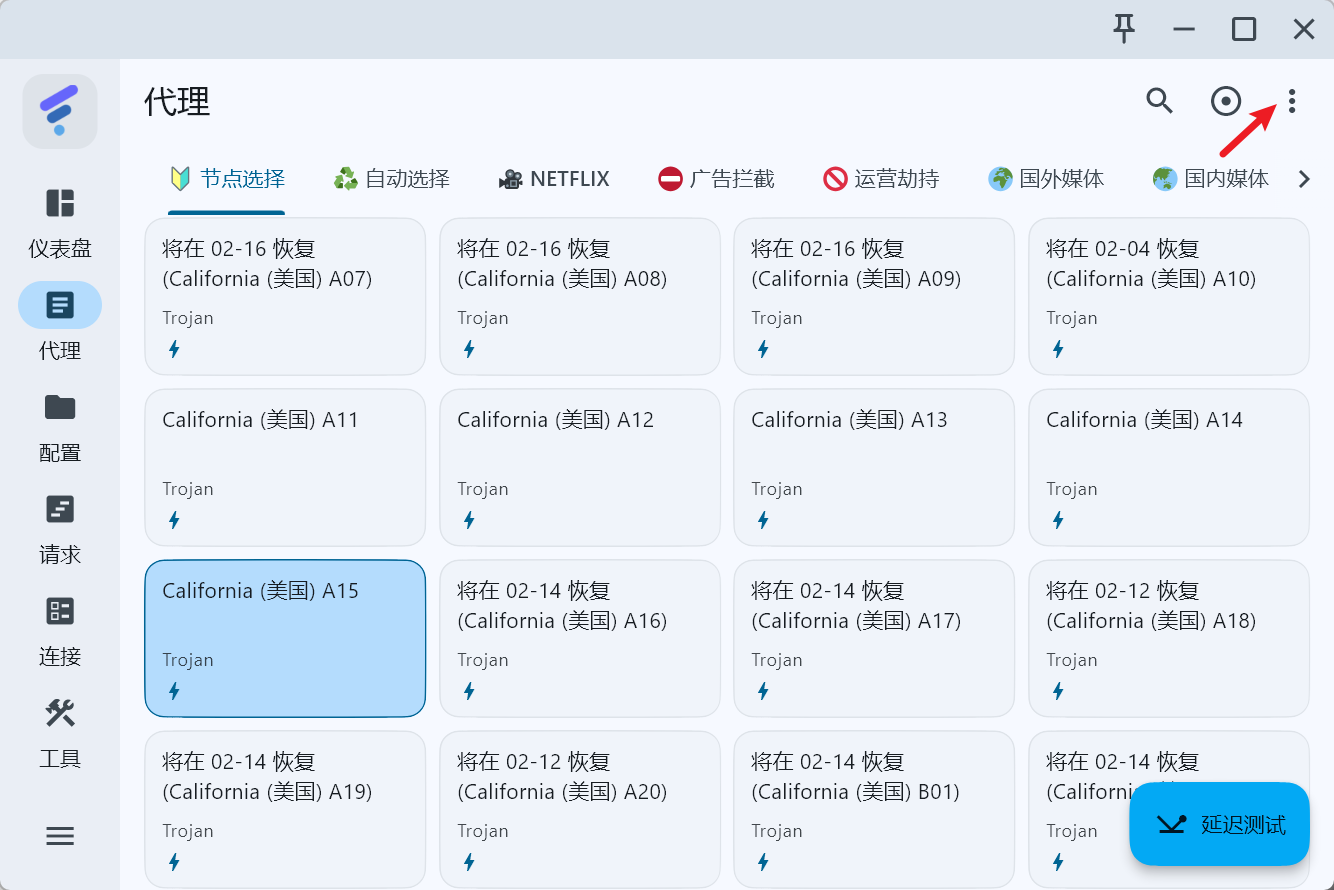
Task: Open the three-dot more options menu
Action: click(1291, 101)
